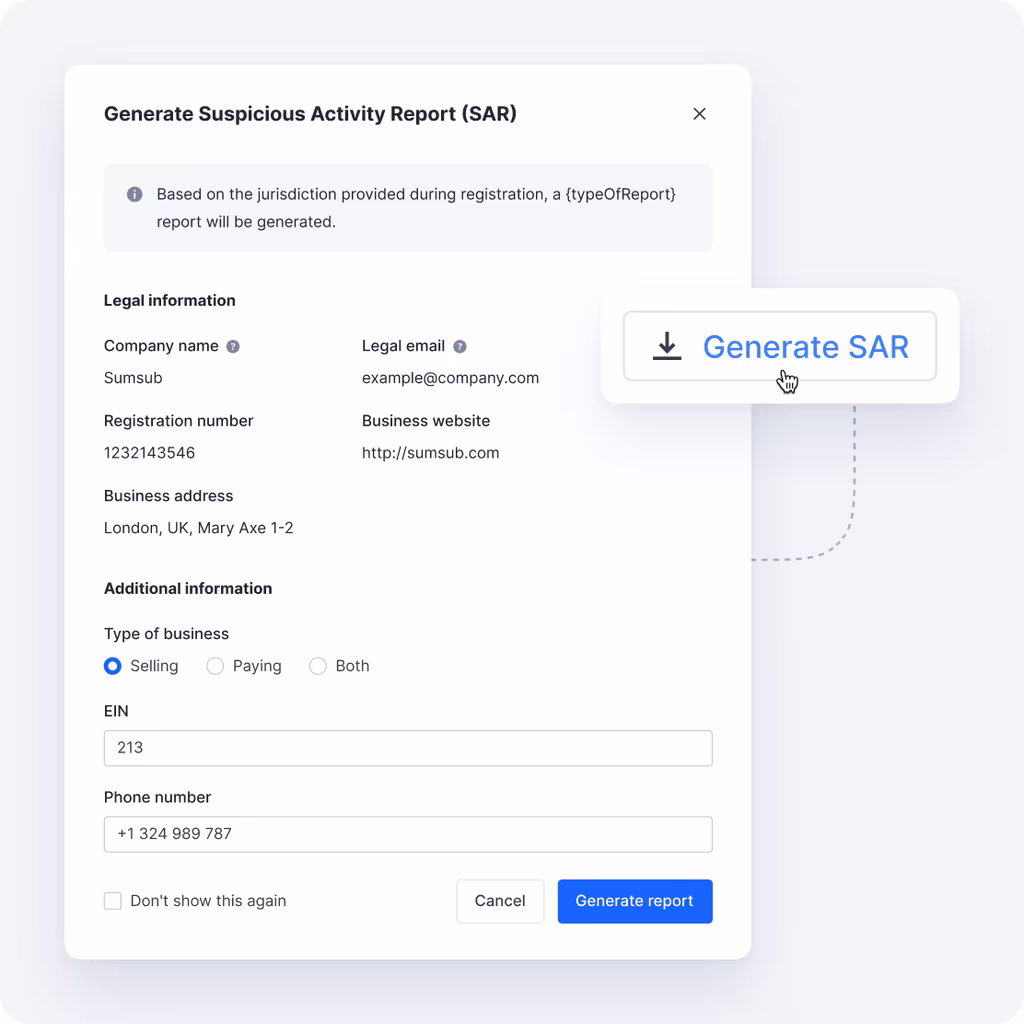The image size is (1024, 1024).
Task: Choose the Paying radio option
Action: coord(215,666)
